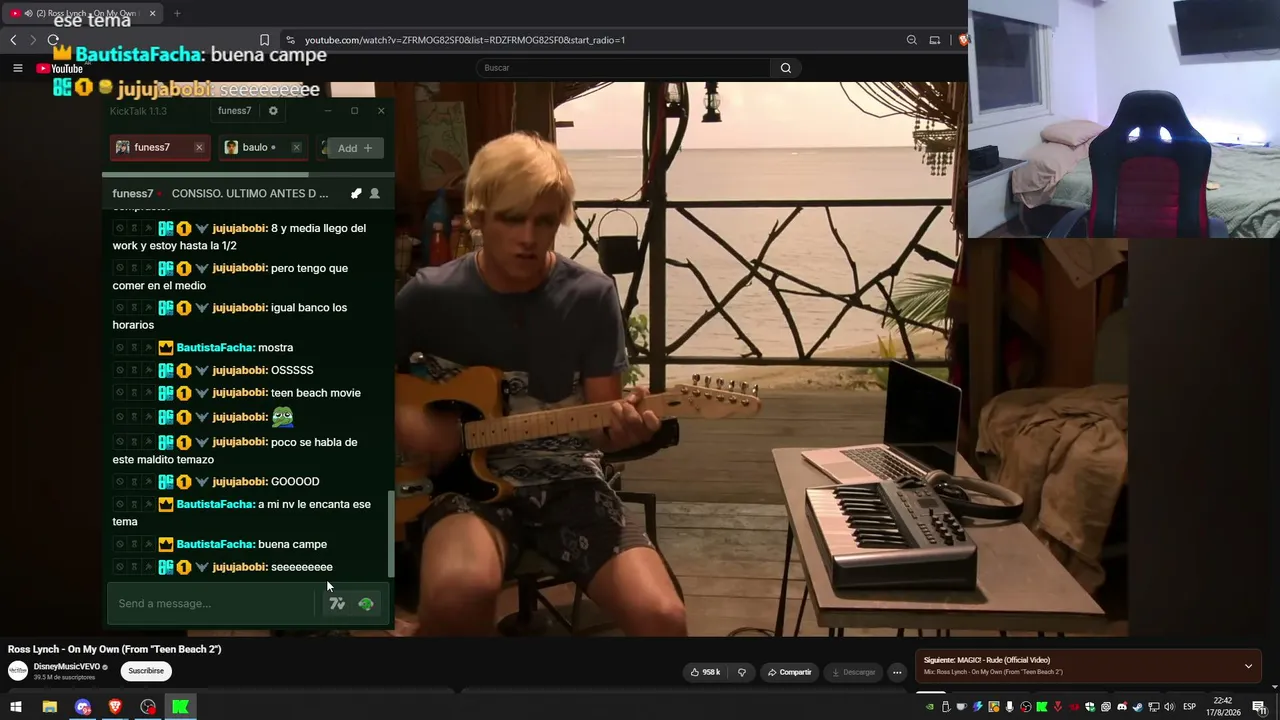Click the YouTube search magnifier button
Screen dimensions: 1280x720
786,68
